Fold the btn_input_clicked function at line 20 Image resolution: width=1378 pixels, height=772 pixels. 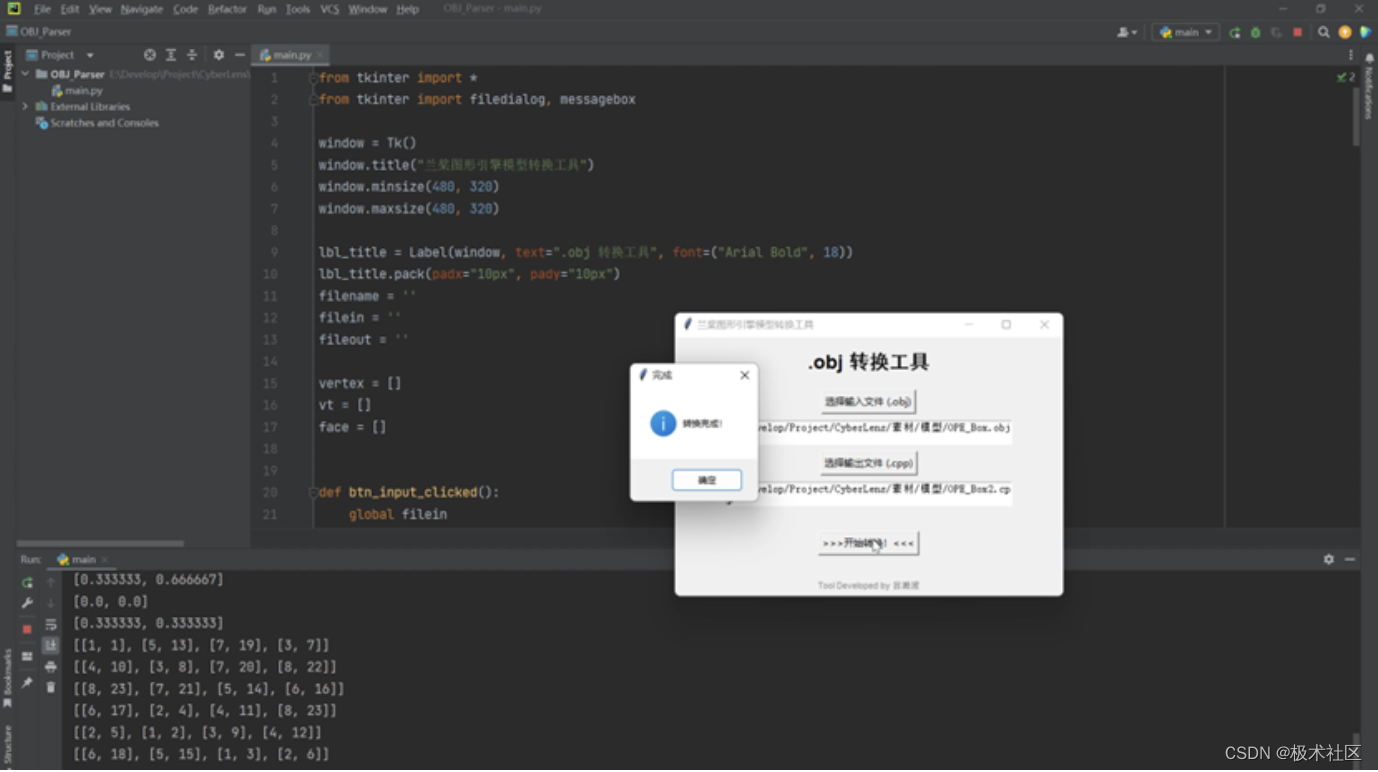coord(313,492)
